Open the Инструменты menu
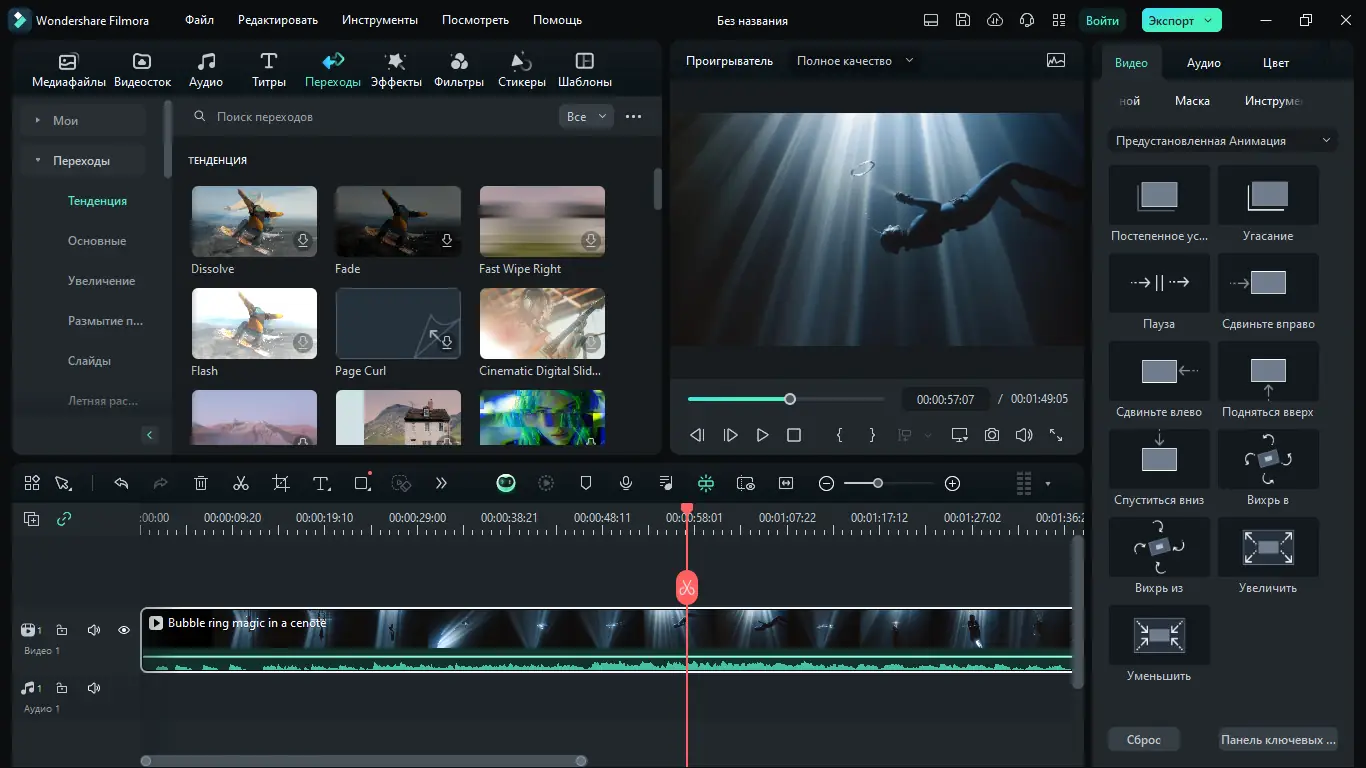 click(379, 20)
